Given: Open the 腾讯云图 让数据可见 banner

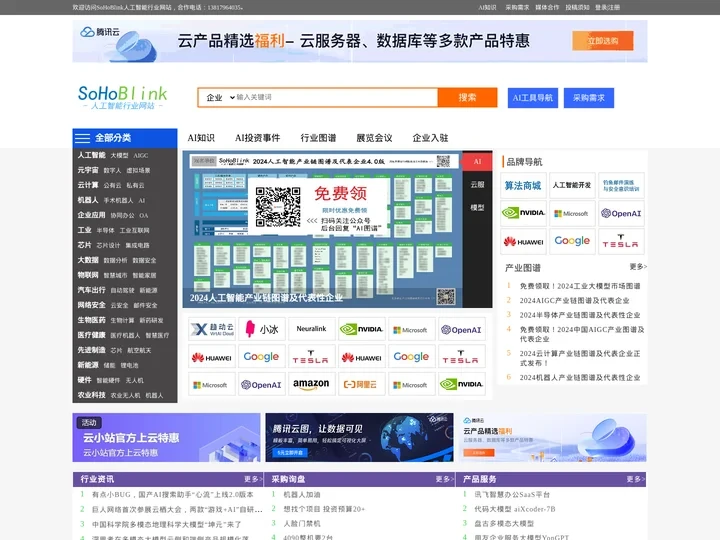Looking at the screenshot, I should (360, 437).
